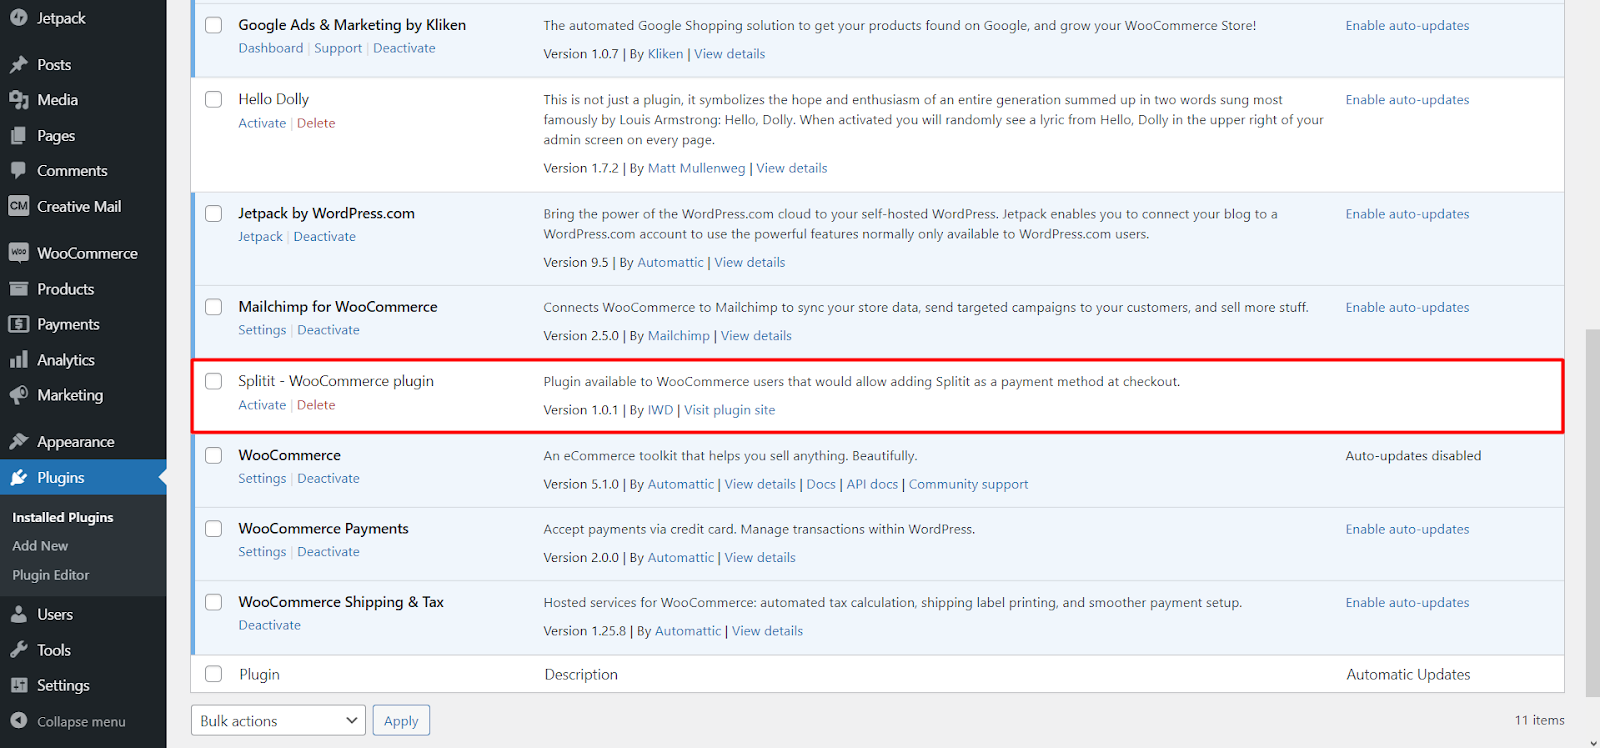This screenshot has width=1600, height=748.
Task: Click the Auto-updates disabled text
Action: [1413, 455]
